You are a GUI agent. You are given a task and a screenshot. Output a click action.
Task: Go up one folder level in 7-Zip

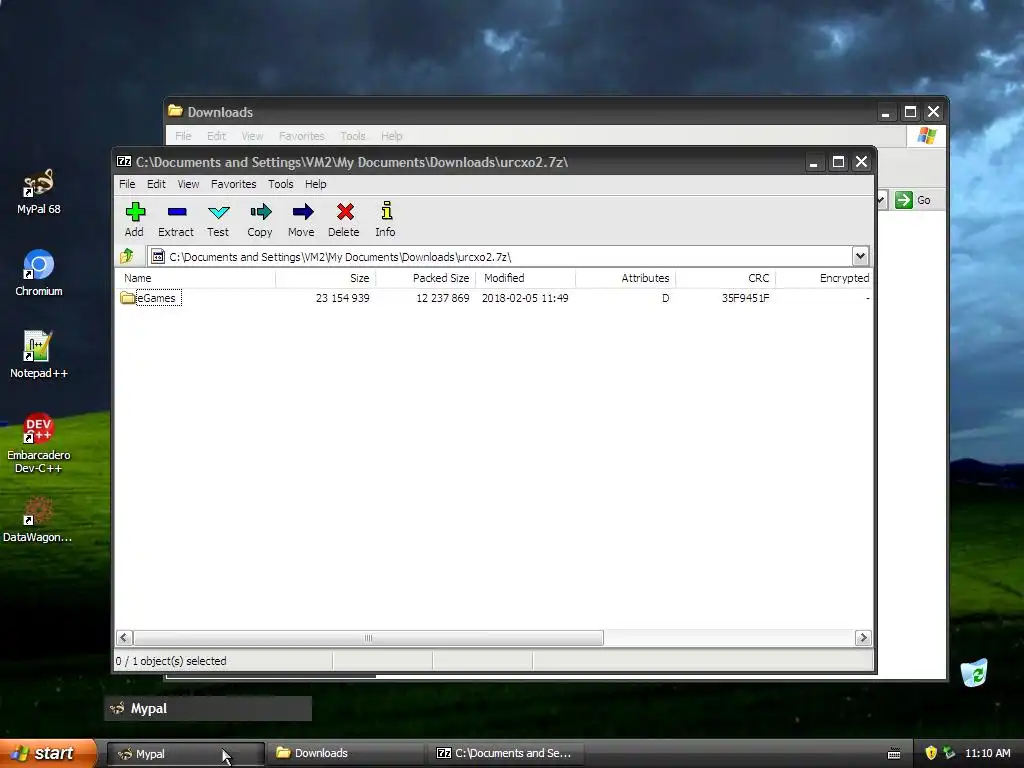point(127,256)
